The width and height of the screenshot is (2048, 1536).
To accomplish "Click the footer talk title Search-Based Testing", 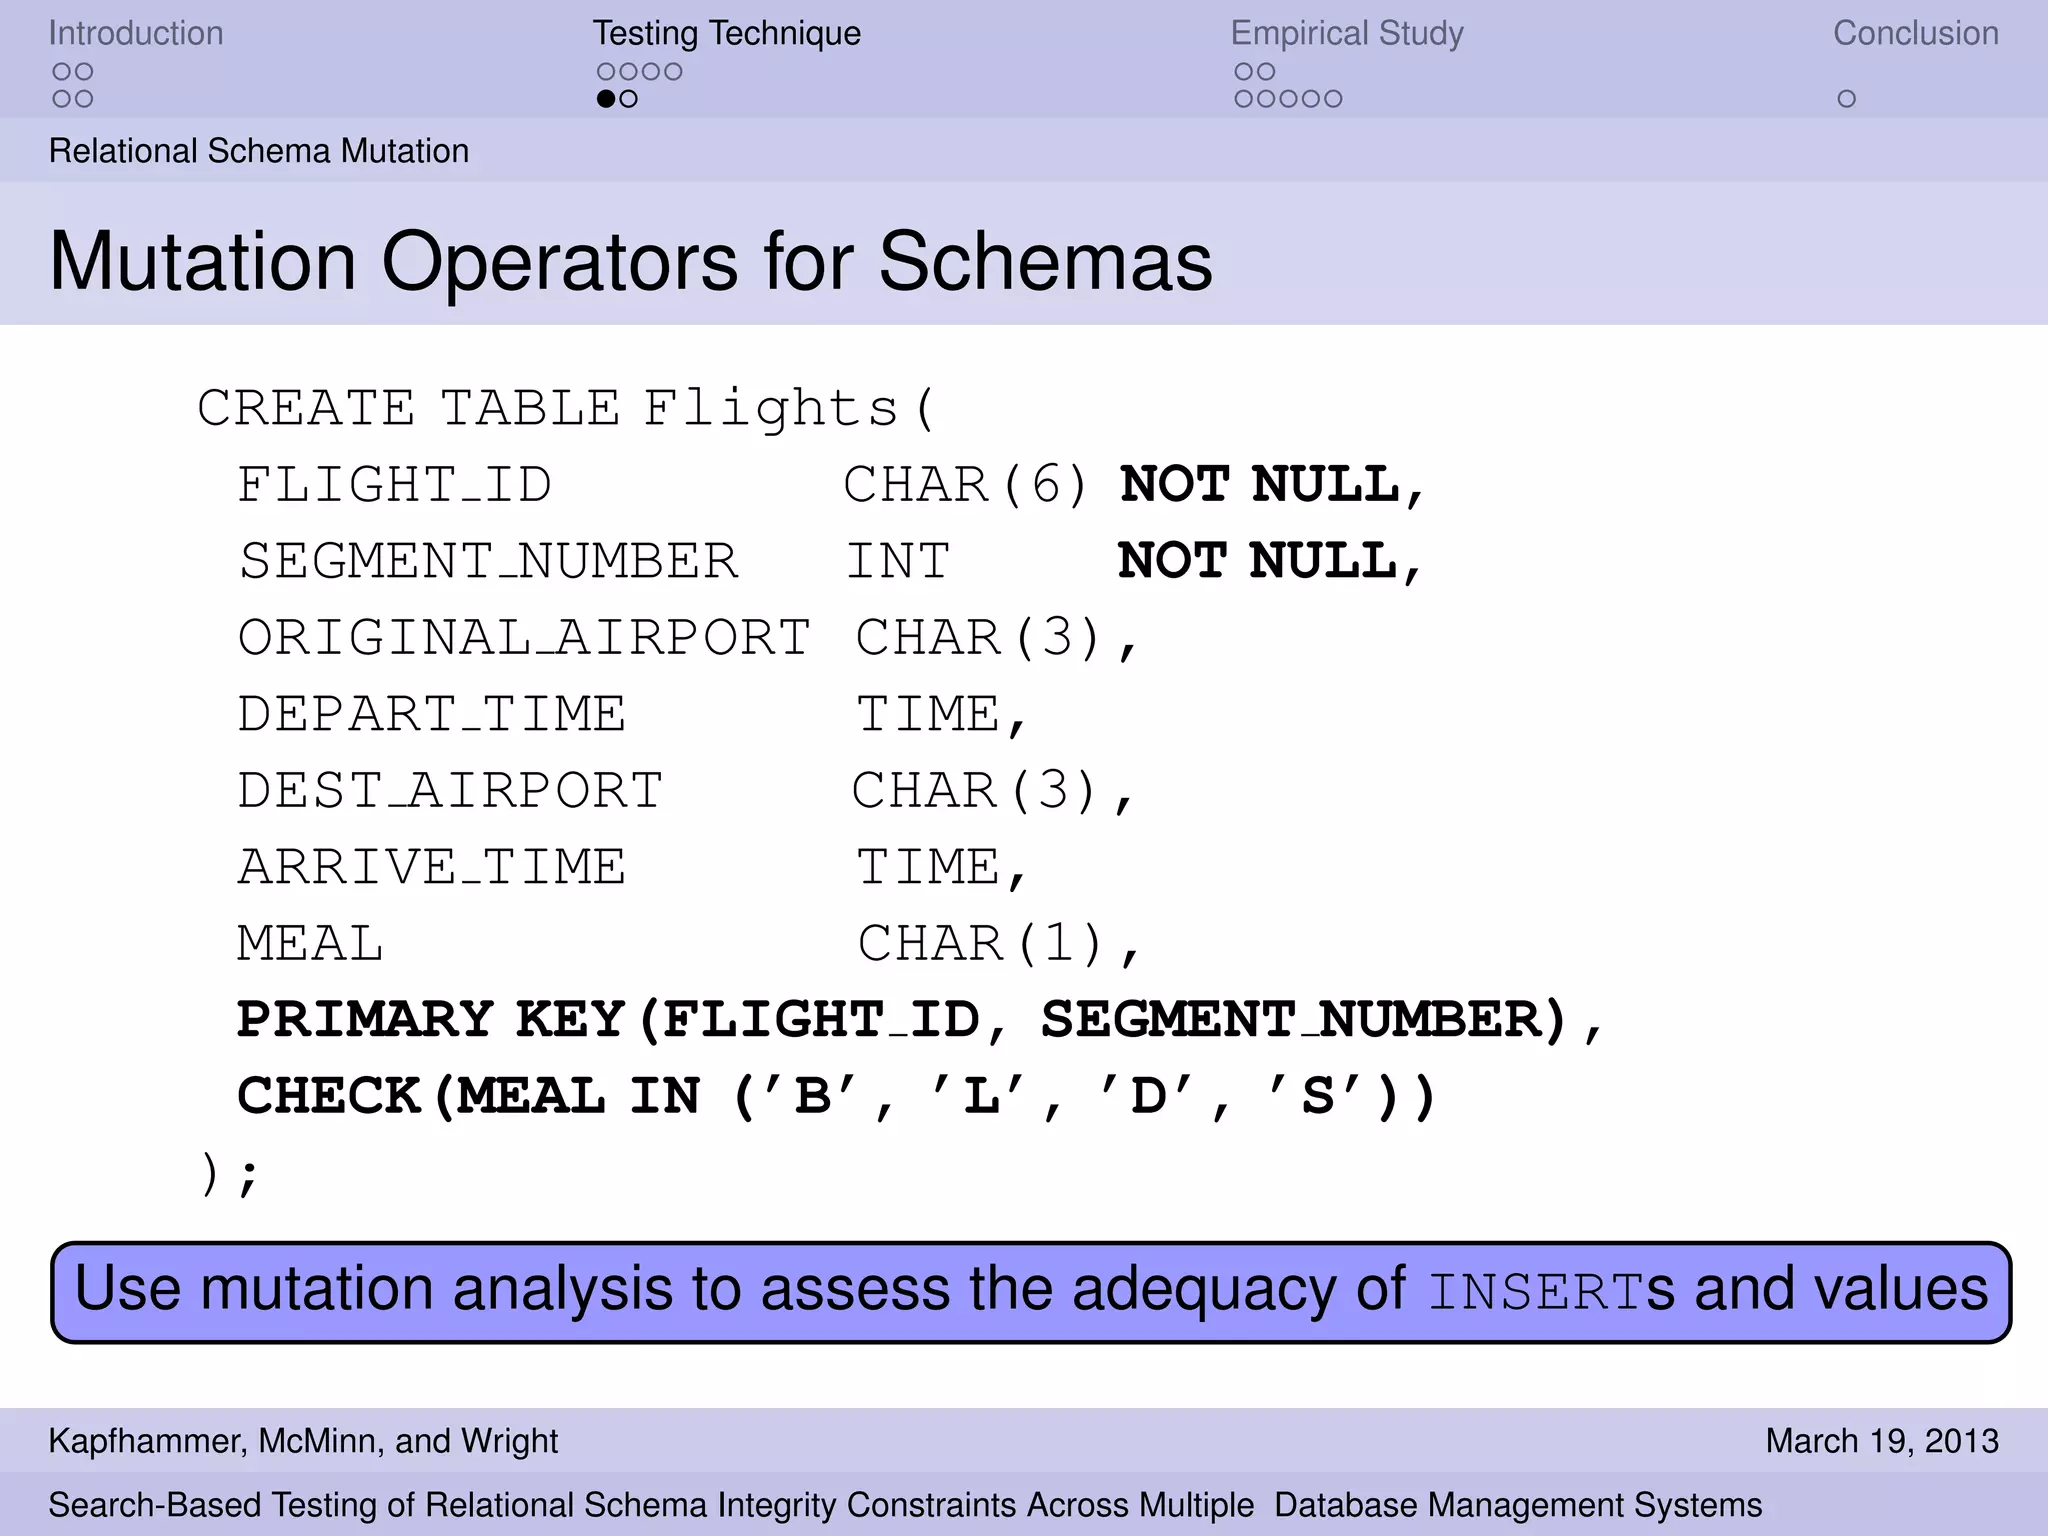I will (x=905, y=1505).
